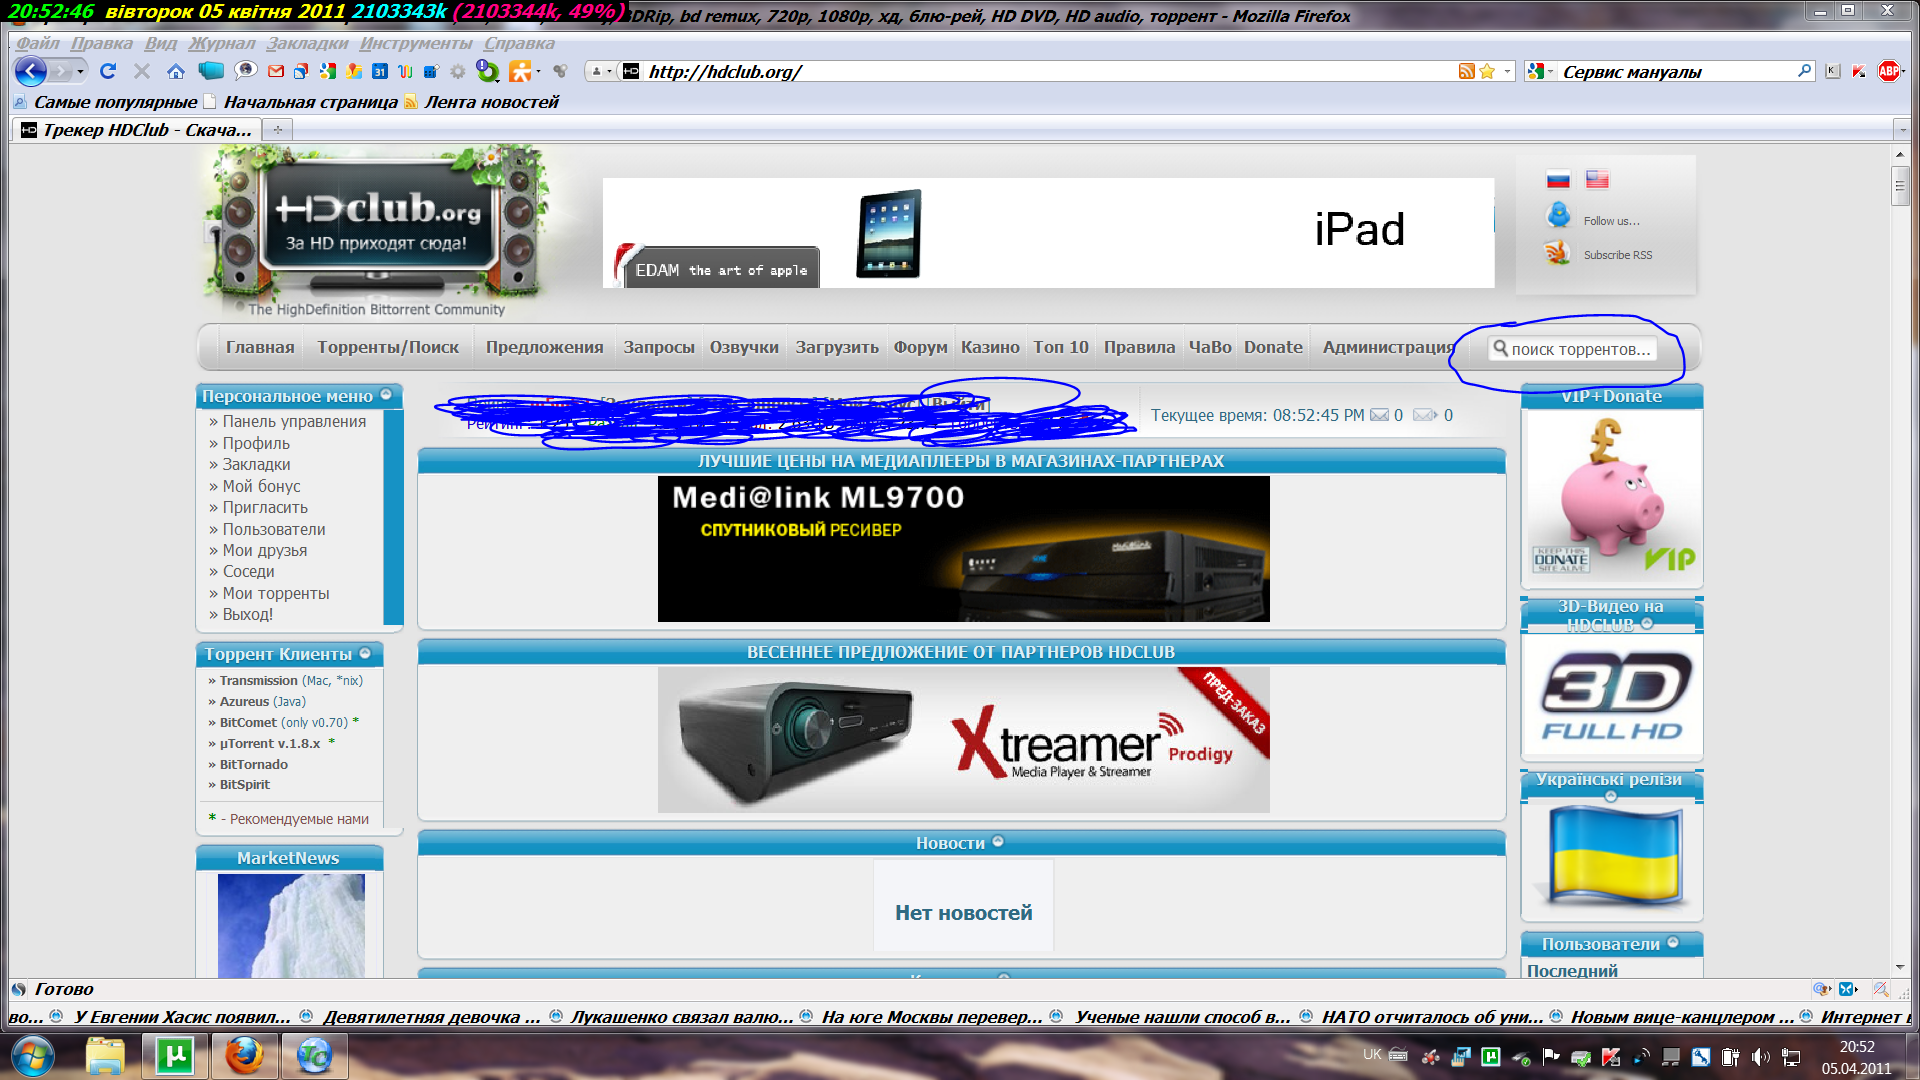Open the Закладки menu

tap(307, 43)
